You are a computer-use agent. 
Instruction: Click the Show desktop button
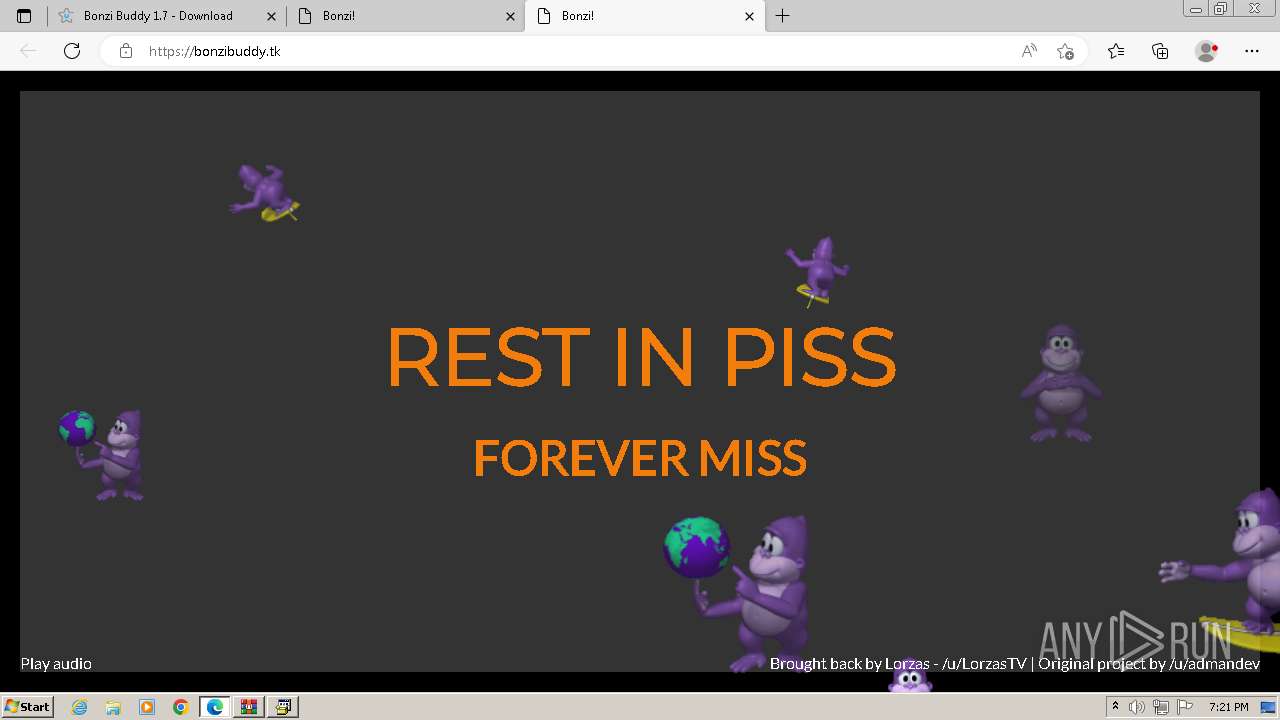click(1268, 707)
